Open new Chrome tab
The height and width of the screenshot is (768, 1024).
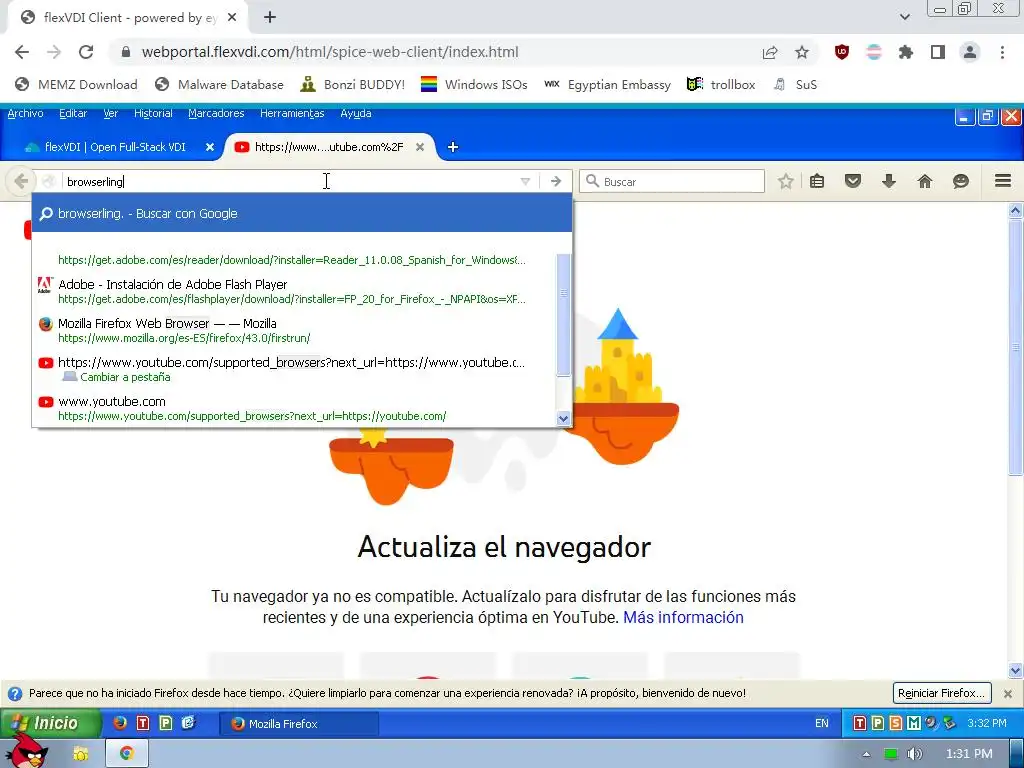pos(270,18)
